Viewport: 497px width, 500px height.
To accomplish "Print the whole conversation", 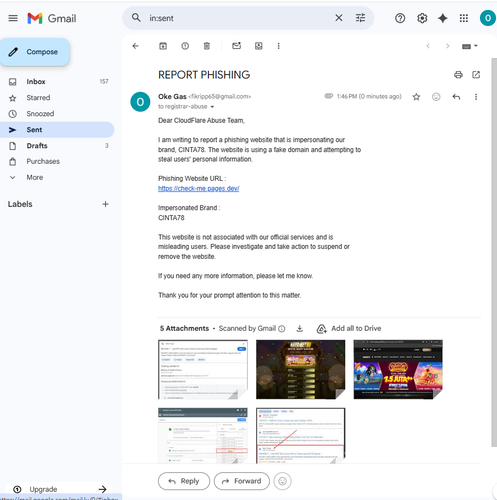I will (x=458, y=75).
